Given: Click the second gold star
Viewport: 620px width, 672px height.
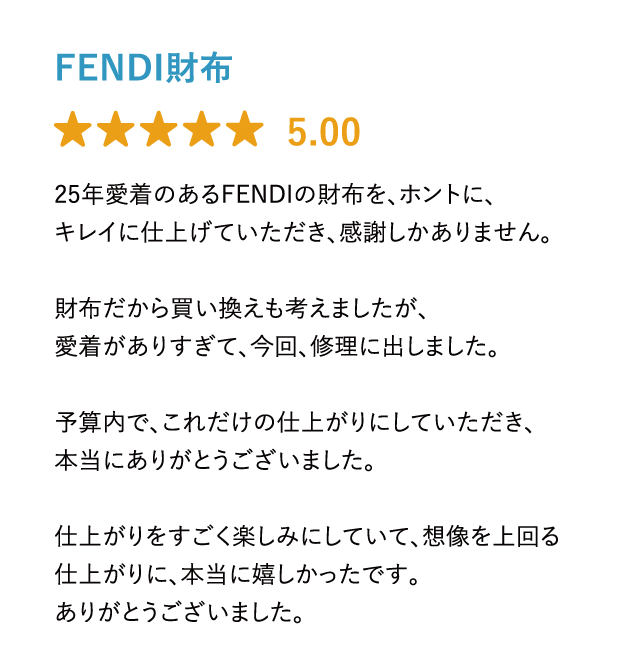Looking at the screenshot, I should click(x=116, y=129).
